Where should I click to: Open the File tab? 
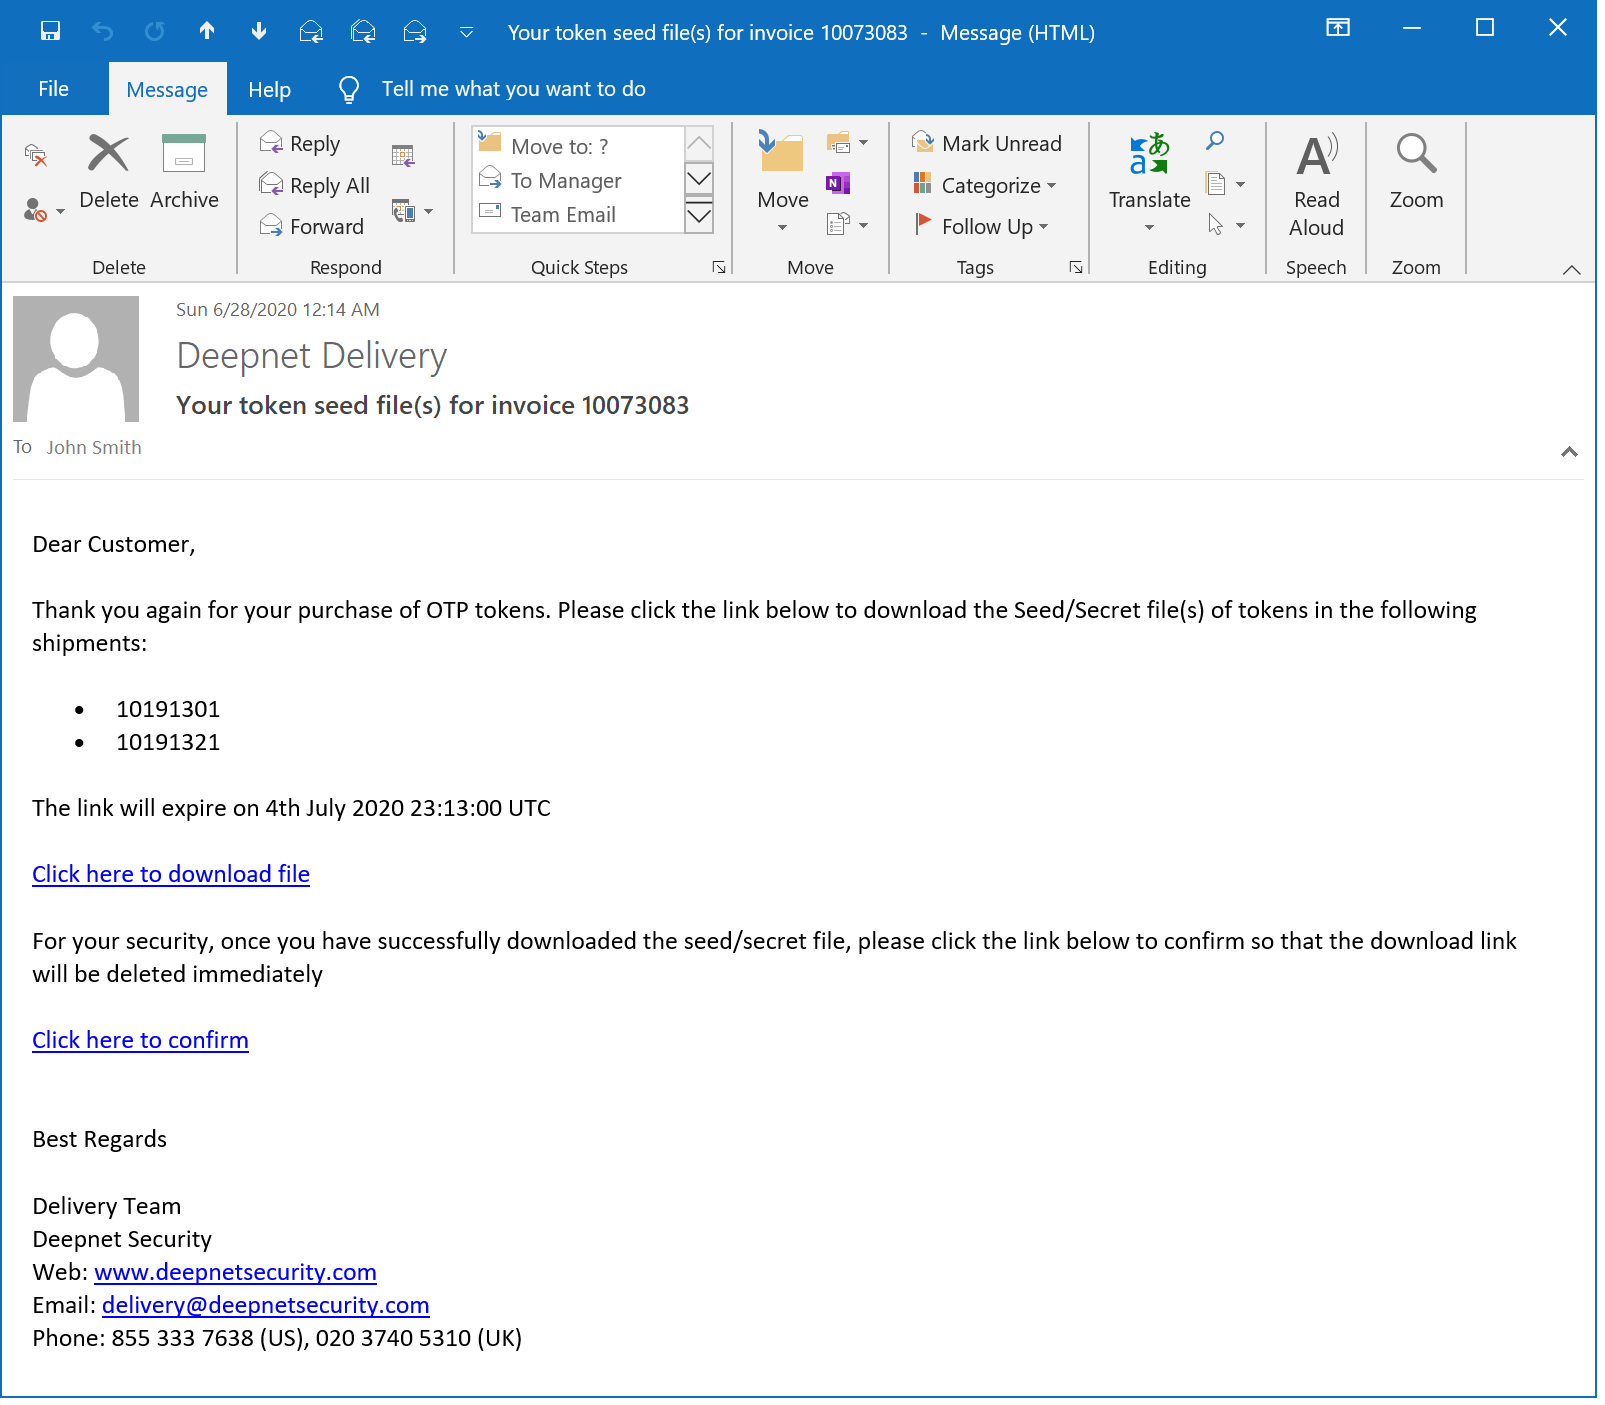[x=53, y=89]
